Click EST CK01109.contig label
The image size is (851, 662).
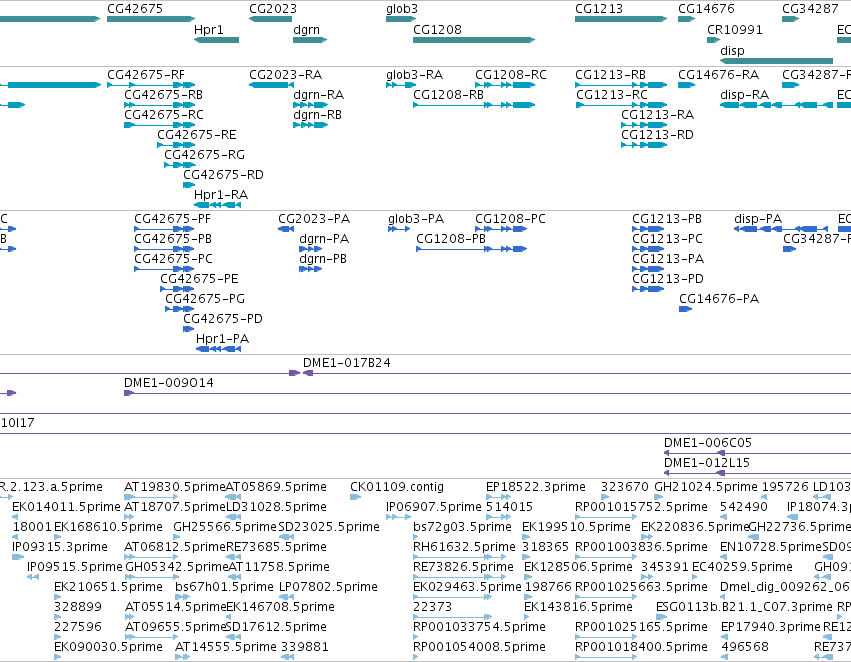(397, 487)
